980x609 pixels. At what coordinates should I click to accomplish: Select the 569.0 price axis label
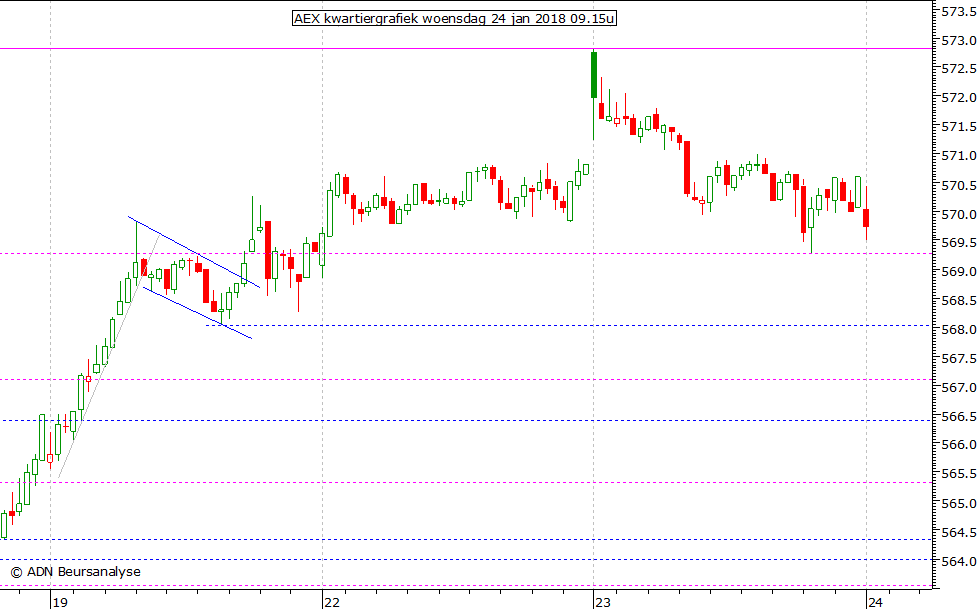pos(959,272)
